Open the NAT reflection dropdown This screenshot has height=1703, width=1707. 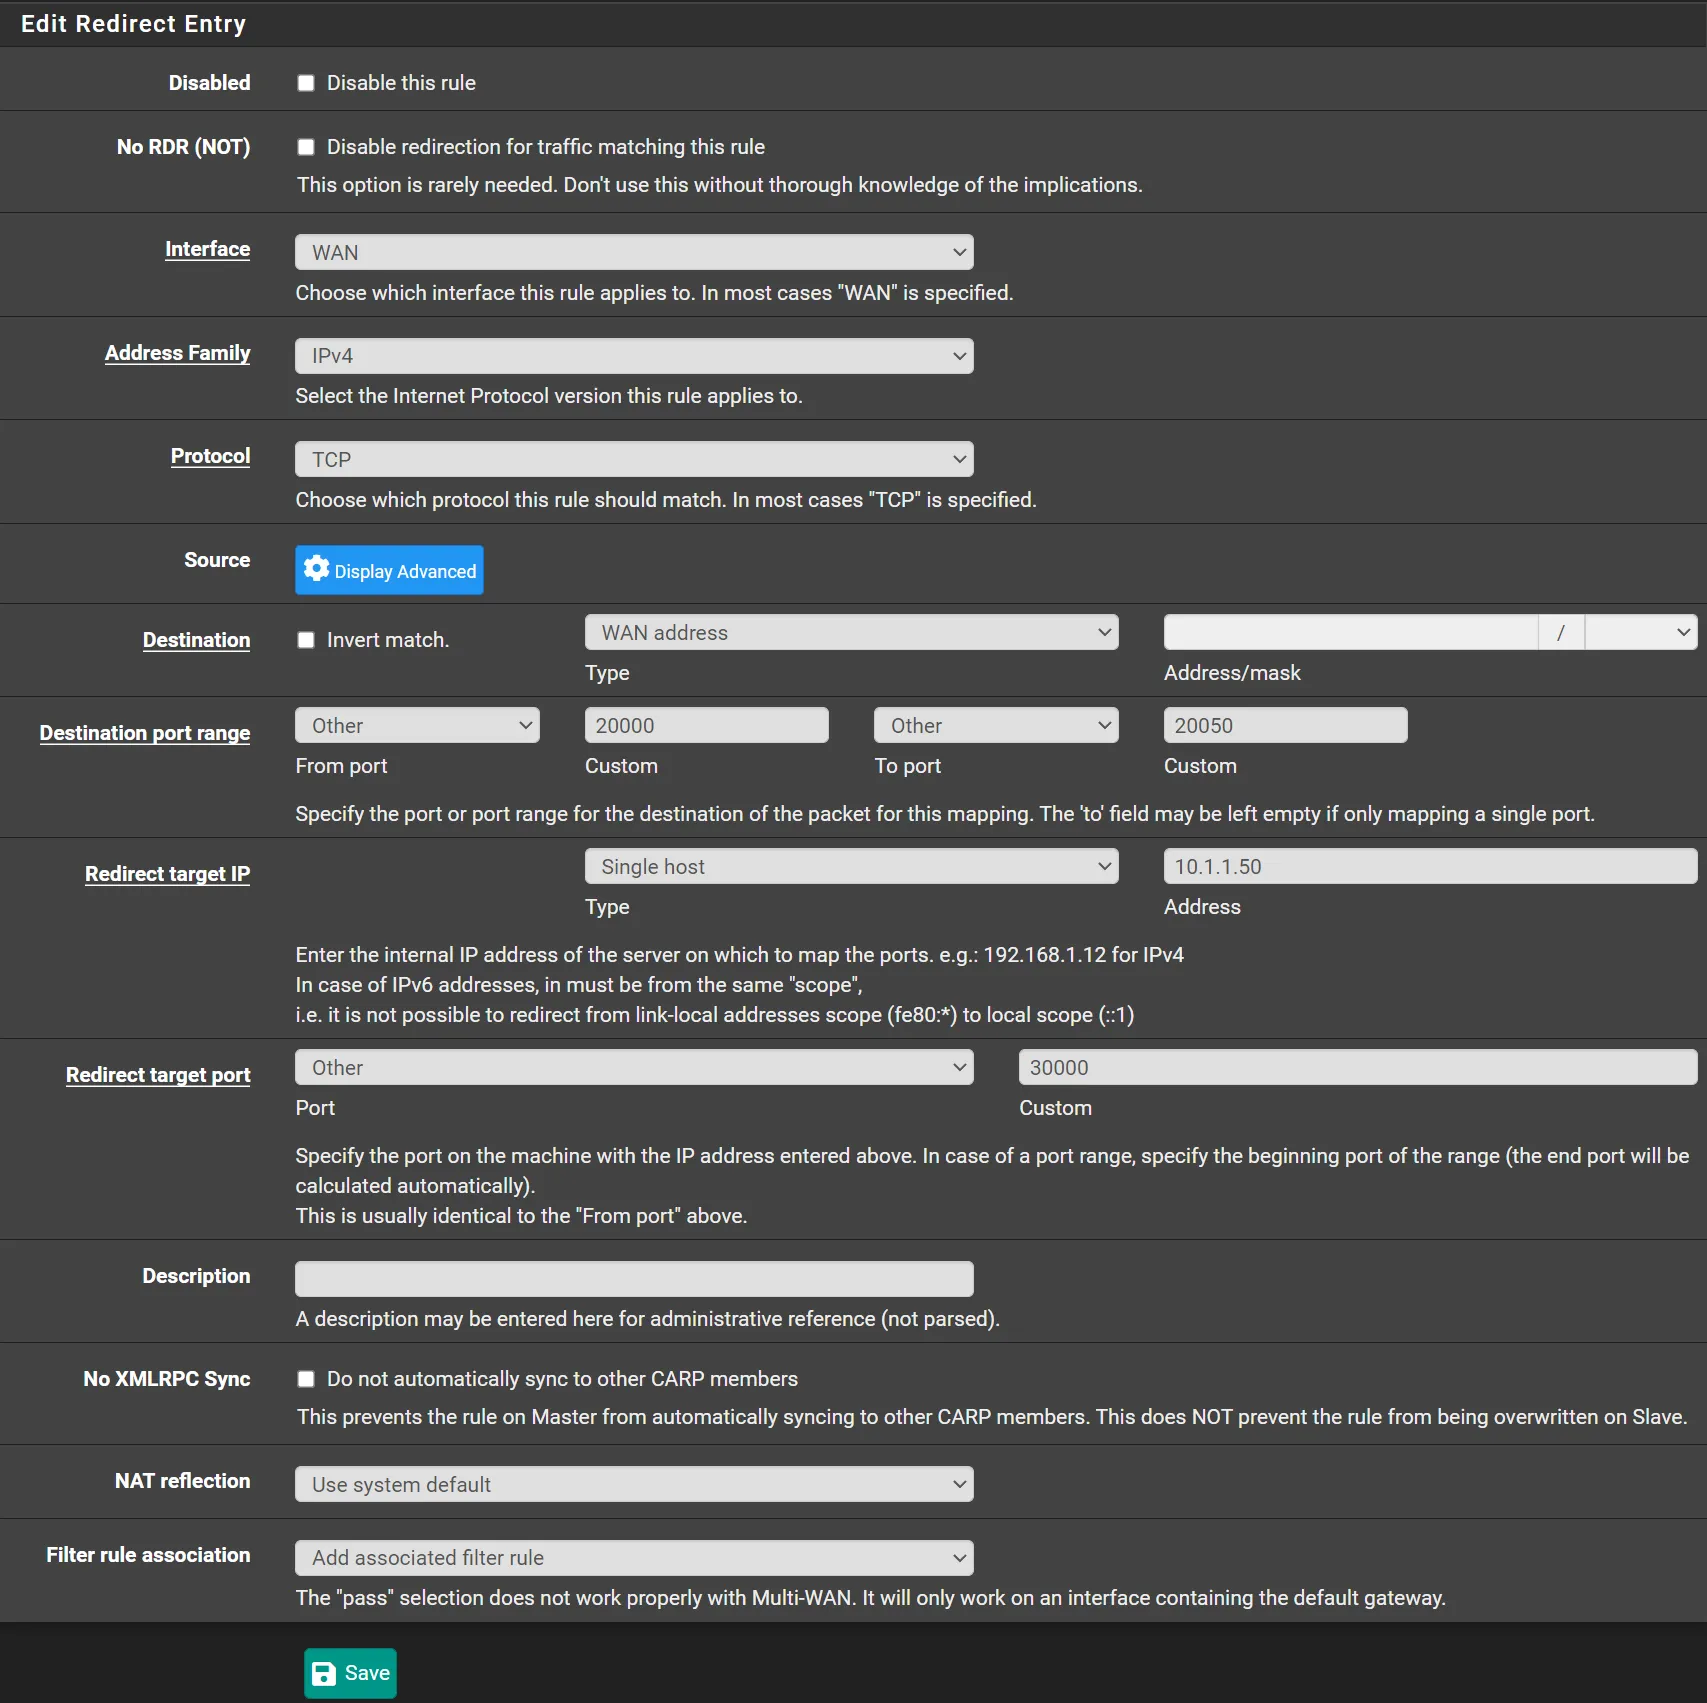(x=633, y=1484)
